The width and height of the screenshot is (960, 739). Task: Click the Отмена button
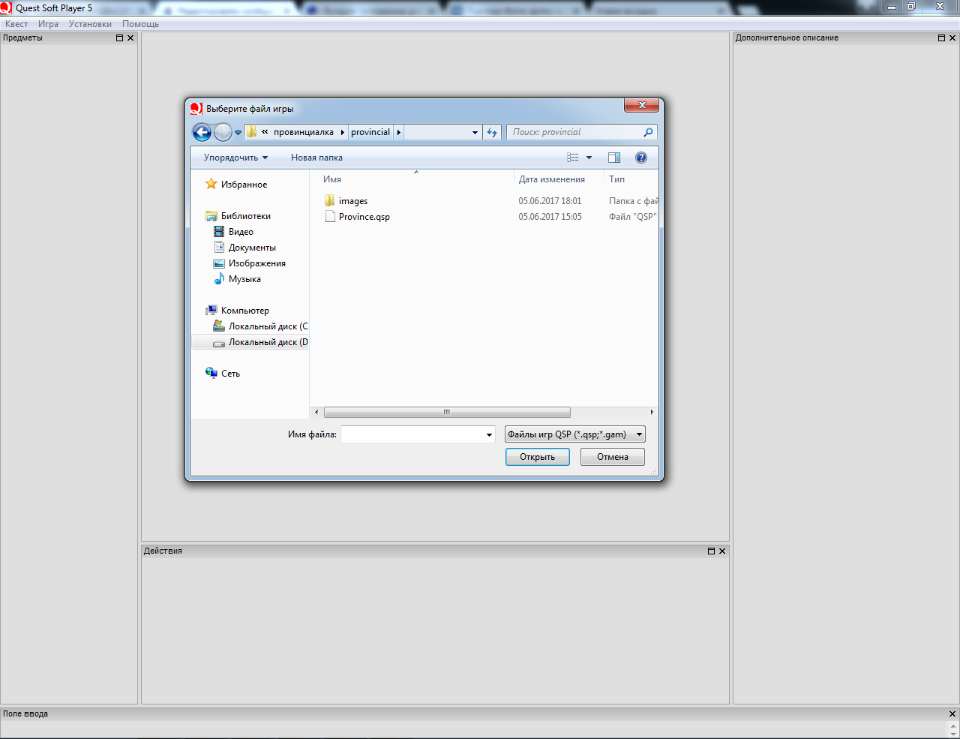612,457
